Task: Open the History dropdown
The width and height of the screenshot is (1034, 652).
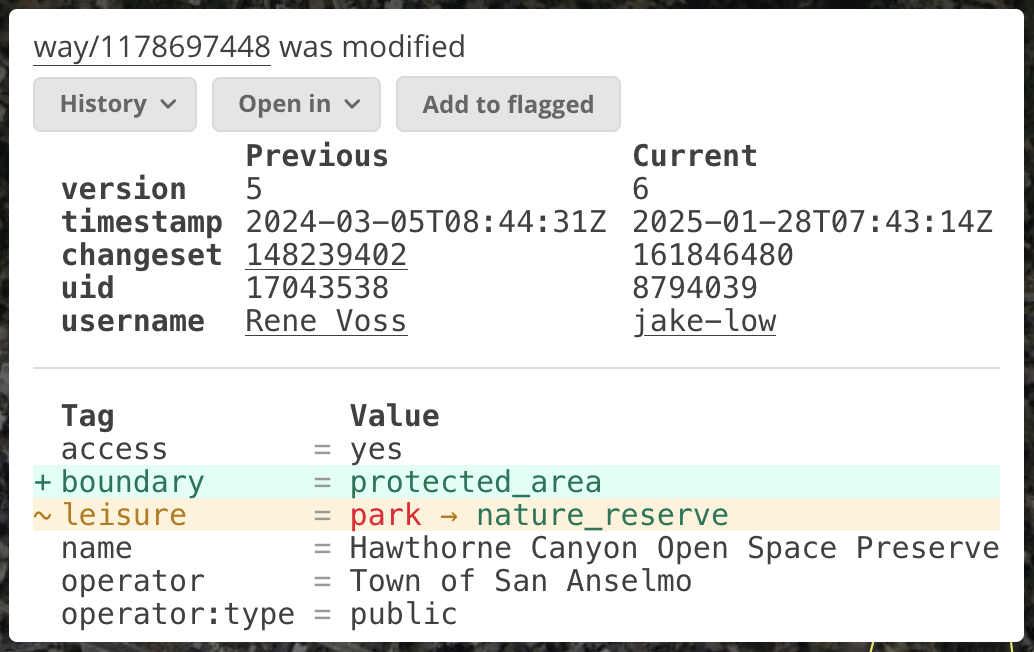Action: click(x=115, y=104)
